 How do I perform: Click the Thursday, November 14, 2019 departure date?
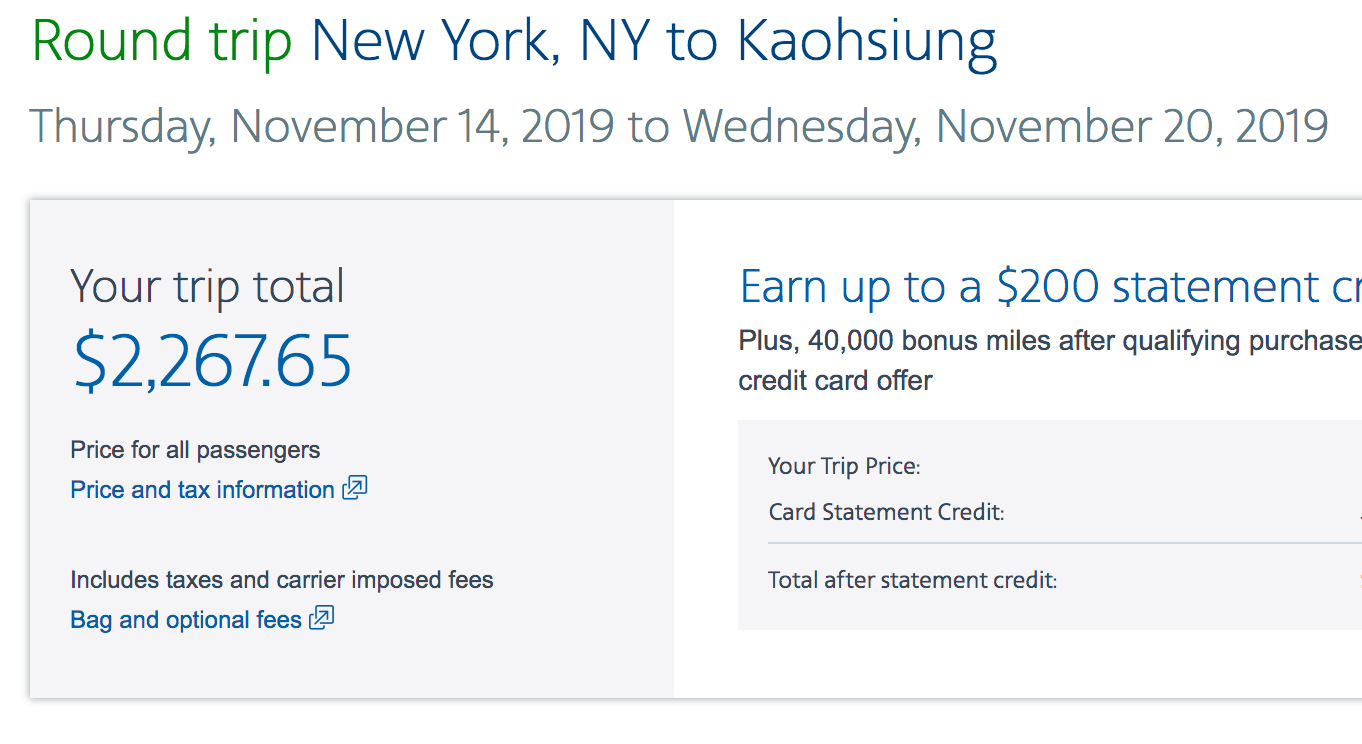click(x=322, y=127)
